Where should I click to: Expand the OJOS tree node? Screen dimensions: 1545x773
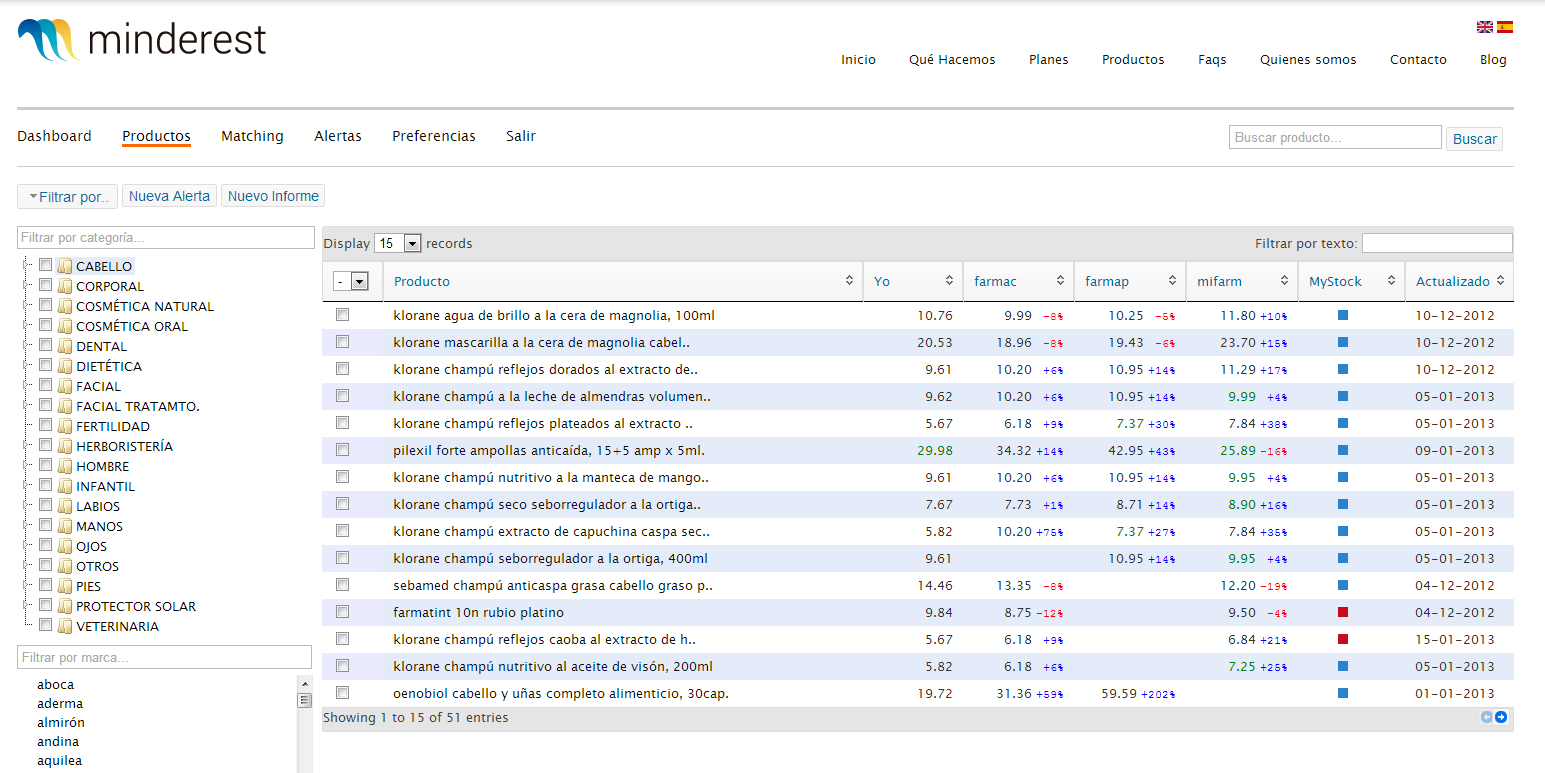coord(24,546)
